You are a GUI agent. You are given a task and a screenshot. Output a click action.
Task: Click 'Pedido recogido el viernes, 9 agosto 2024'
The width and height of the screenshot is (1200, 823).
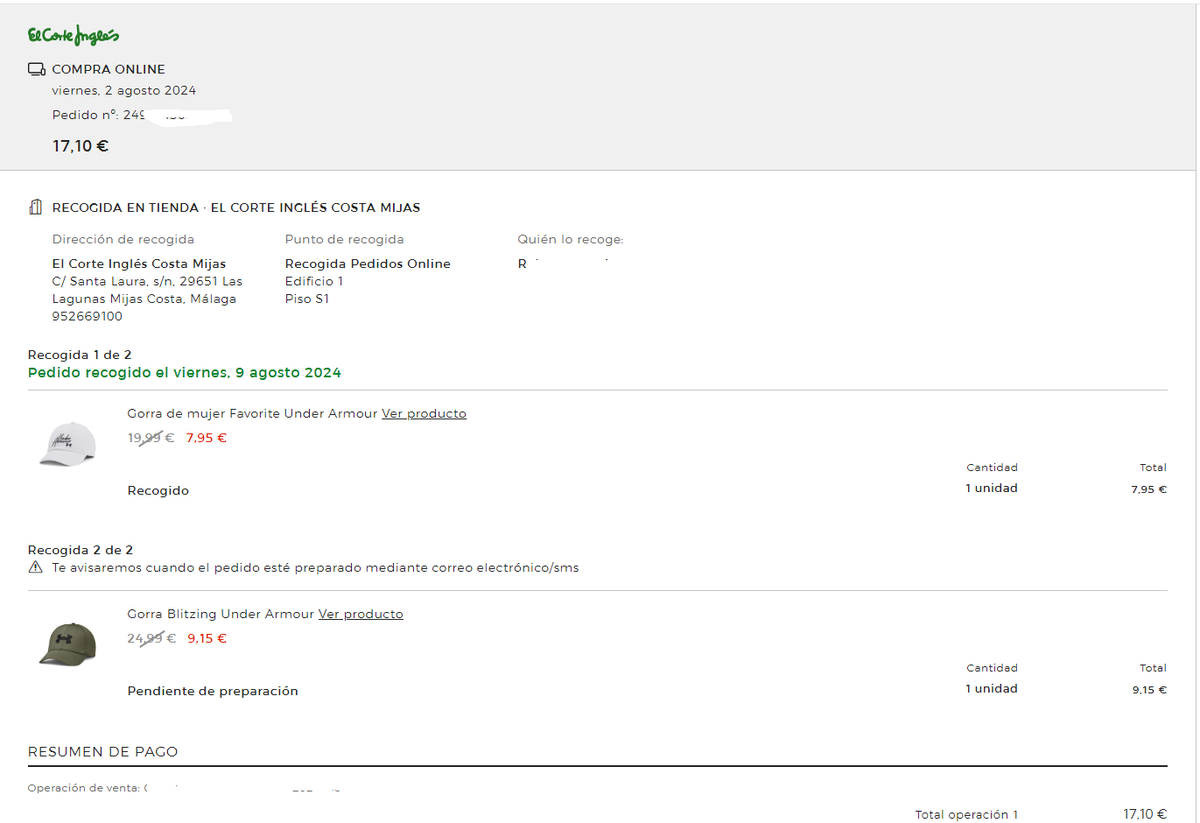[x=184, y=373]
